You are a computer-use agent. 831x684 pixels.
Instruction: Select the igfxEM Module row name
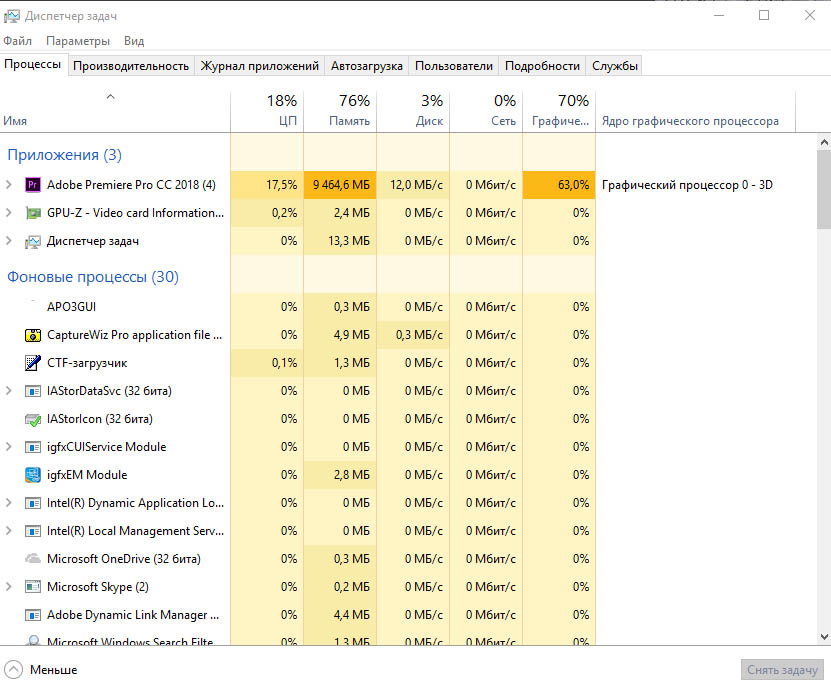click(x=87, y=475)
